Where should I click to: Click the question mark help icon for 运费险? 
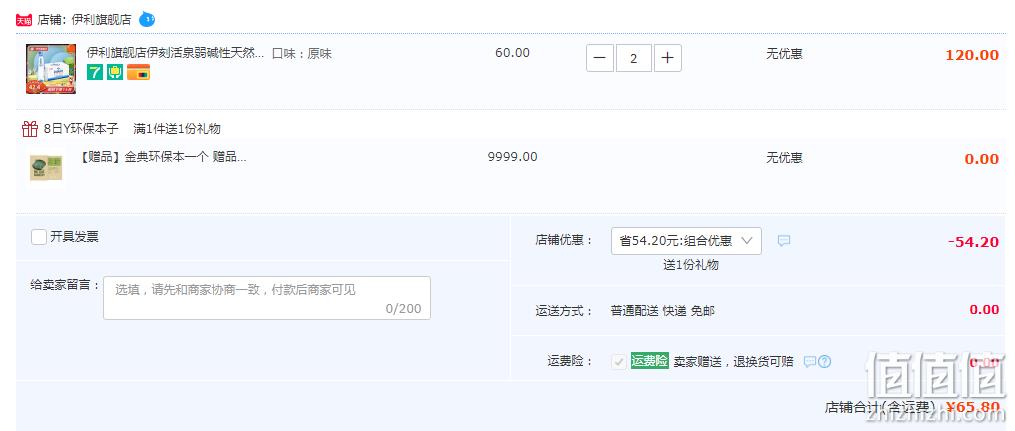(824, 362)
